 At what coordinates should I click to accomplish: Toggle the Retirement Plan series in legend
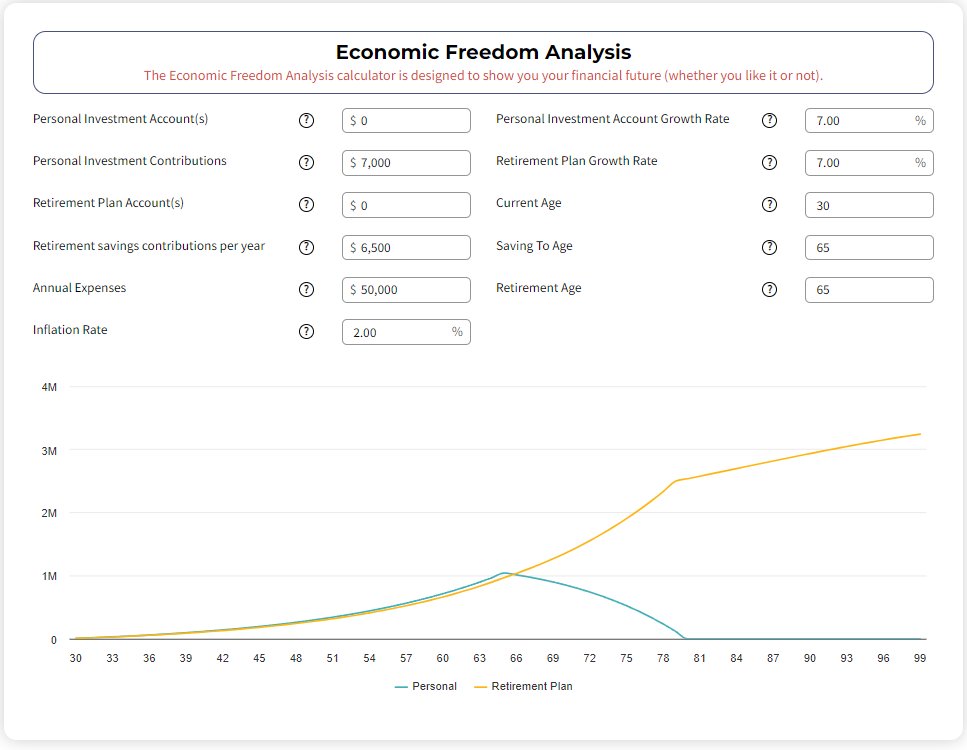523,686
